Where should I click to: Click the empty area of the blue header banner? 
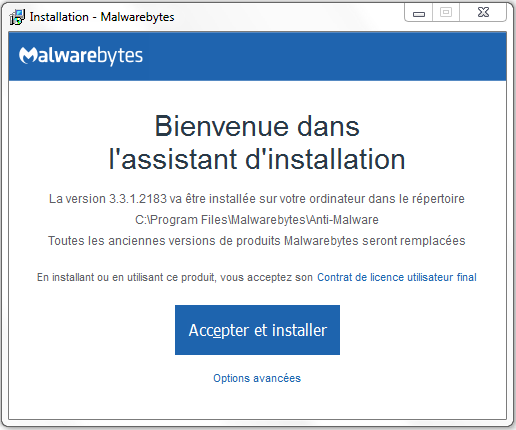(323, 56)
